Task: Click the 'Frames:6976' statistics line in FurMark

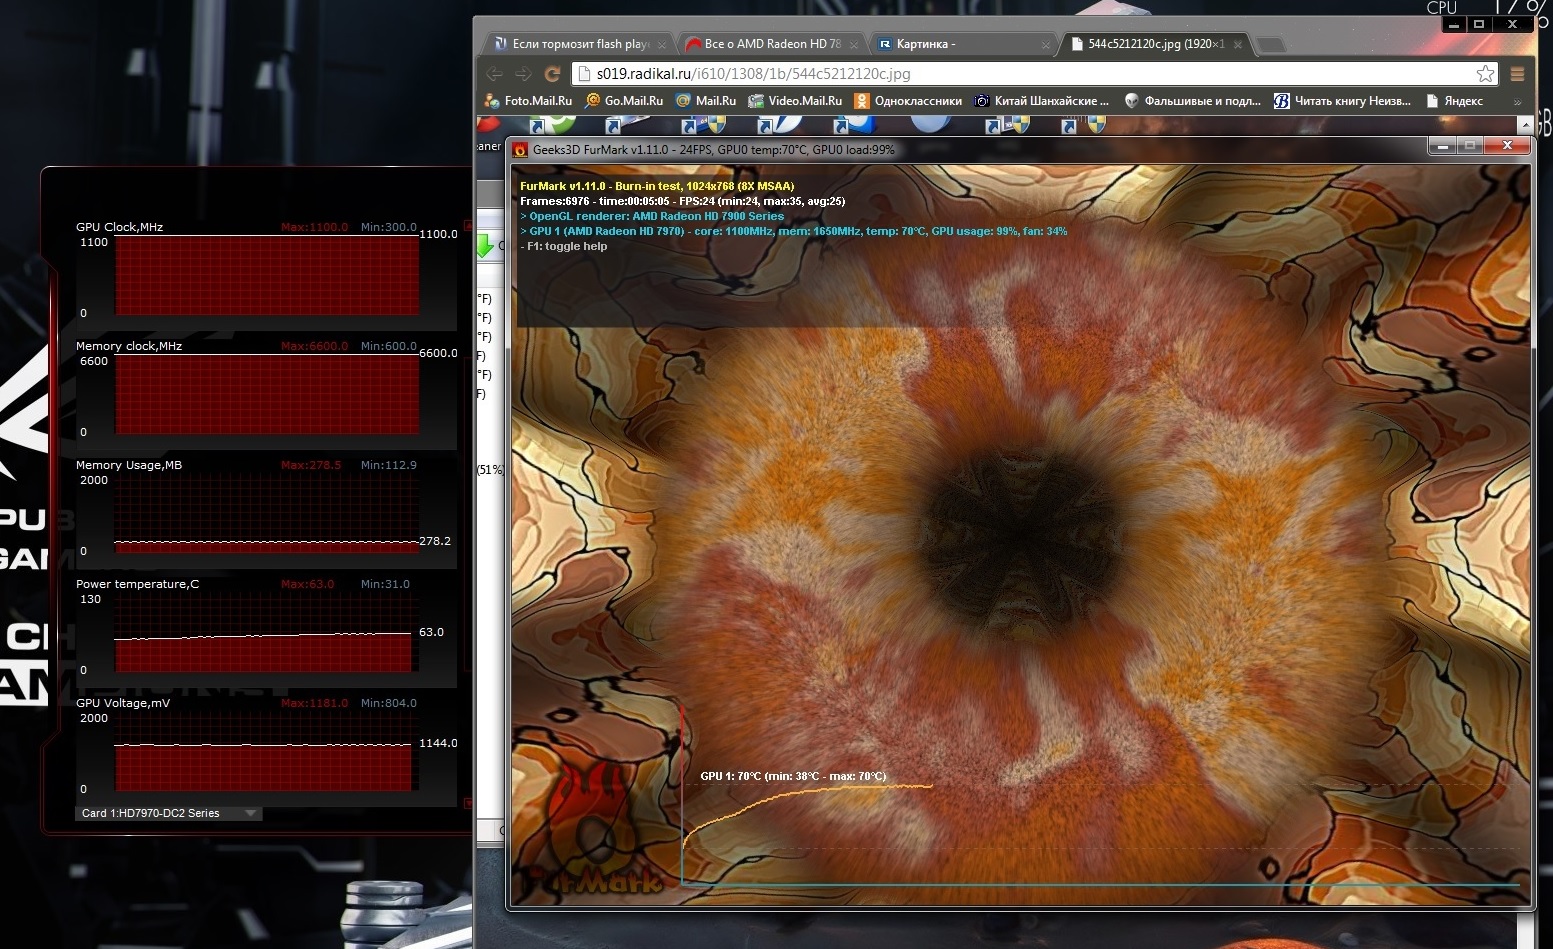Action: (x=682, y=201)
